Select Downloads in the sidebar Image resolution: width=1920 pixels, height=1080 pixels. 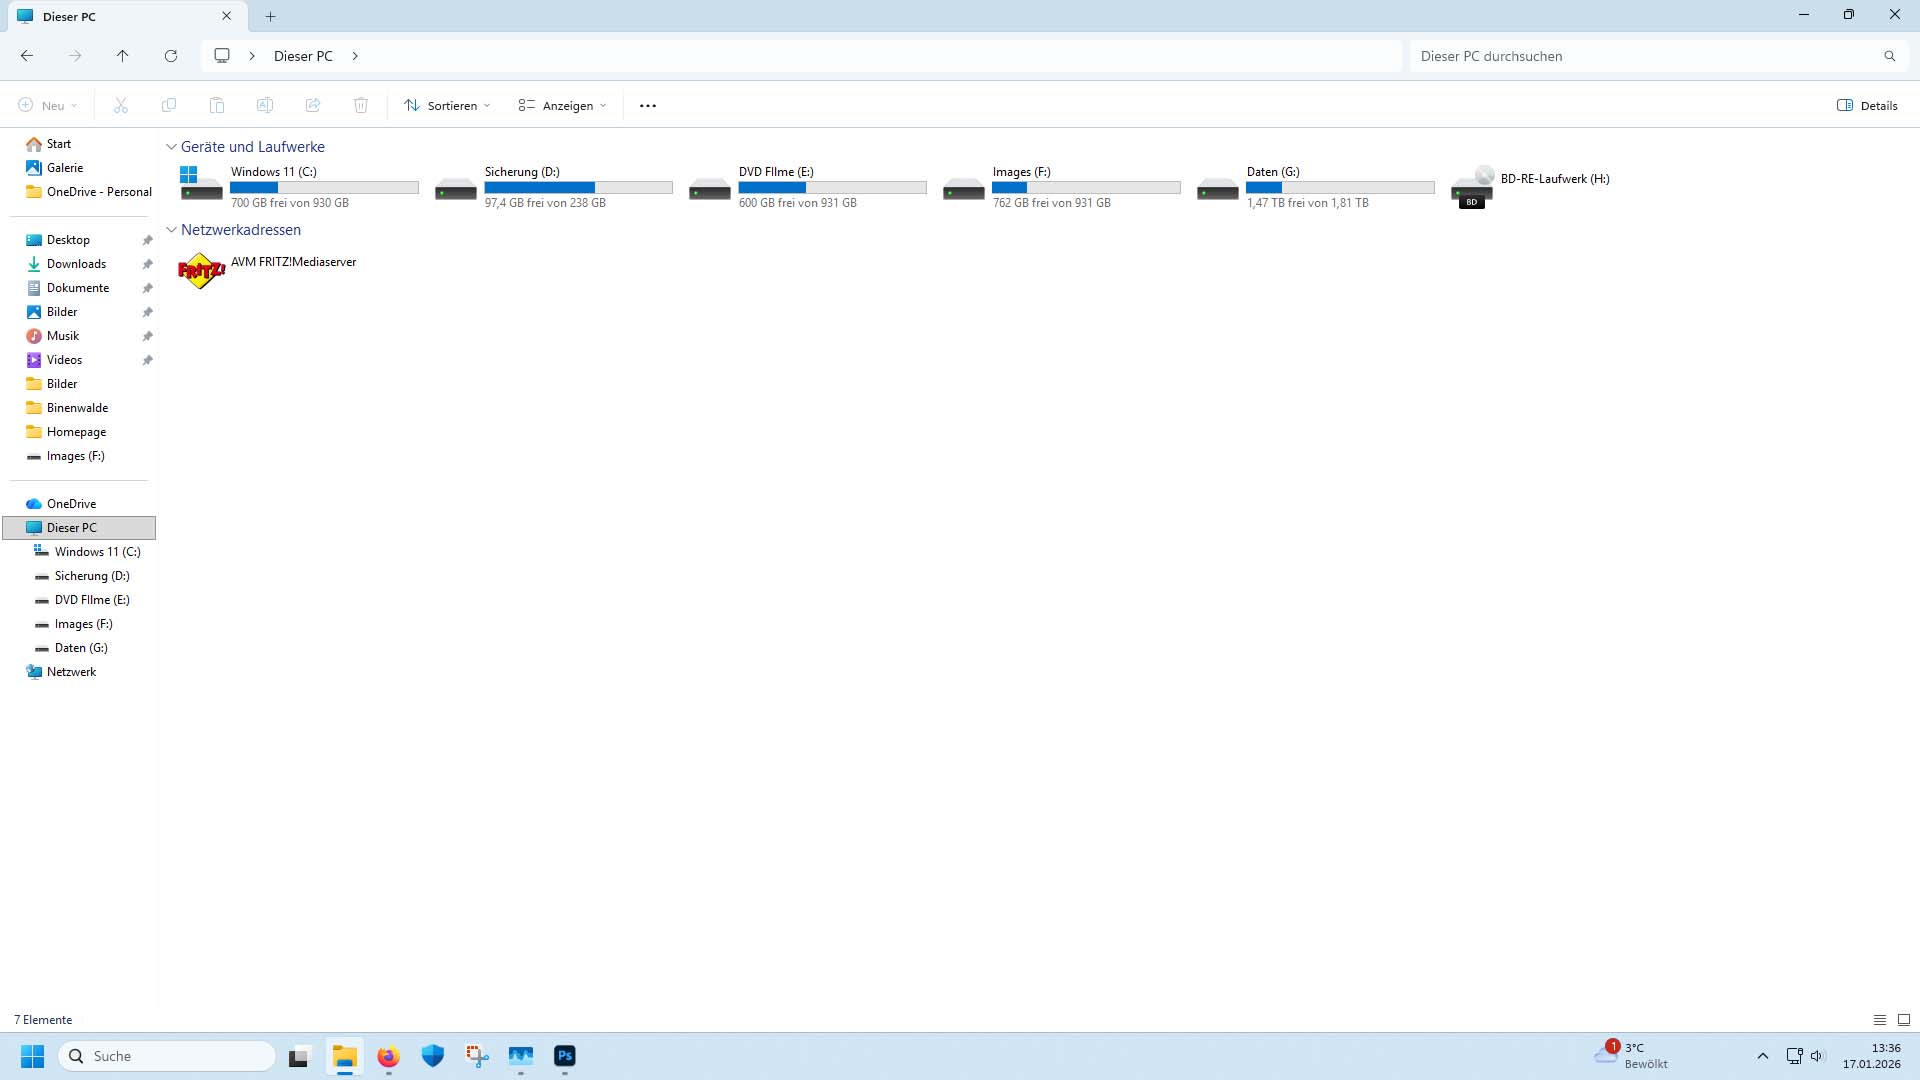coord(76,264)
